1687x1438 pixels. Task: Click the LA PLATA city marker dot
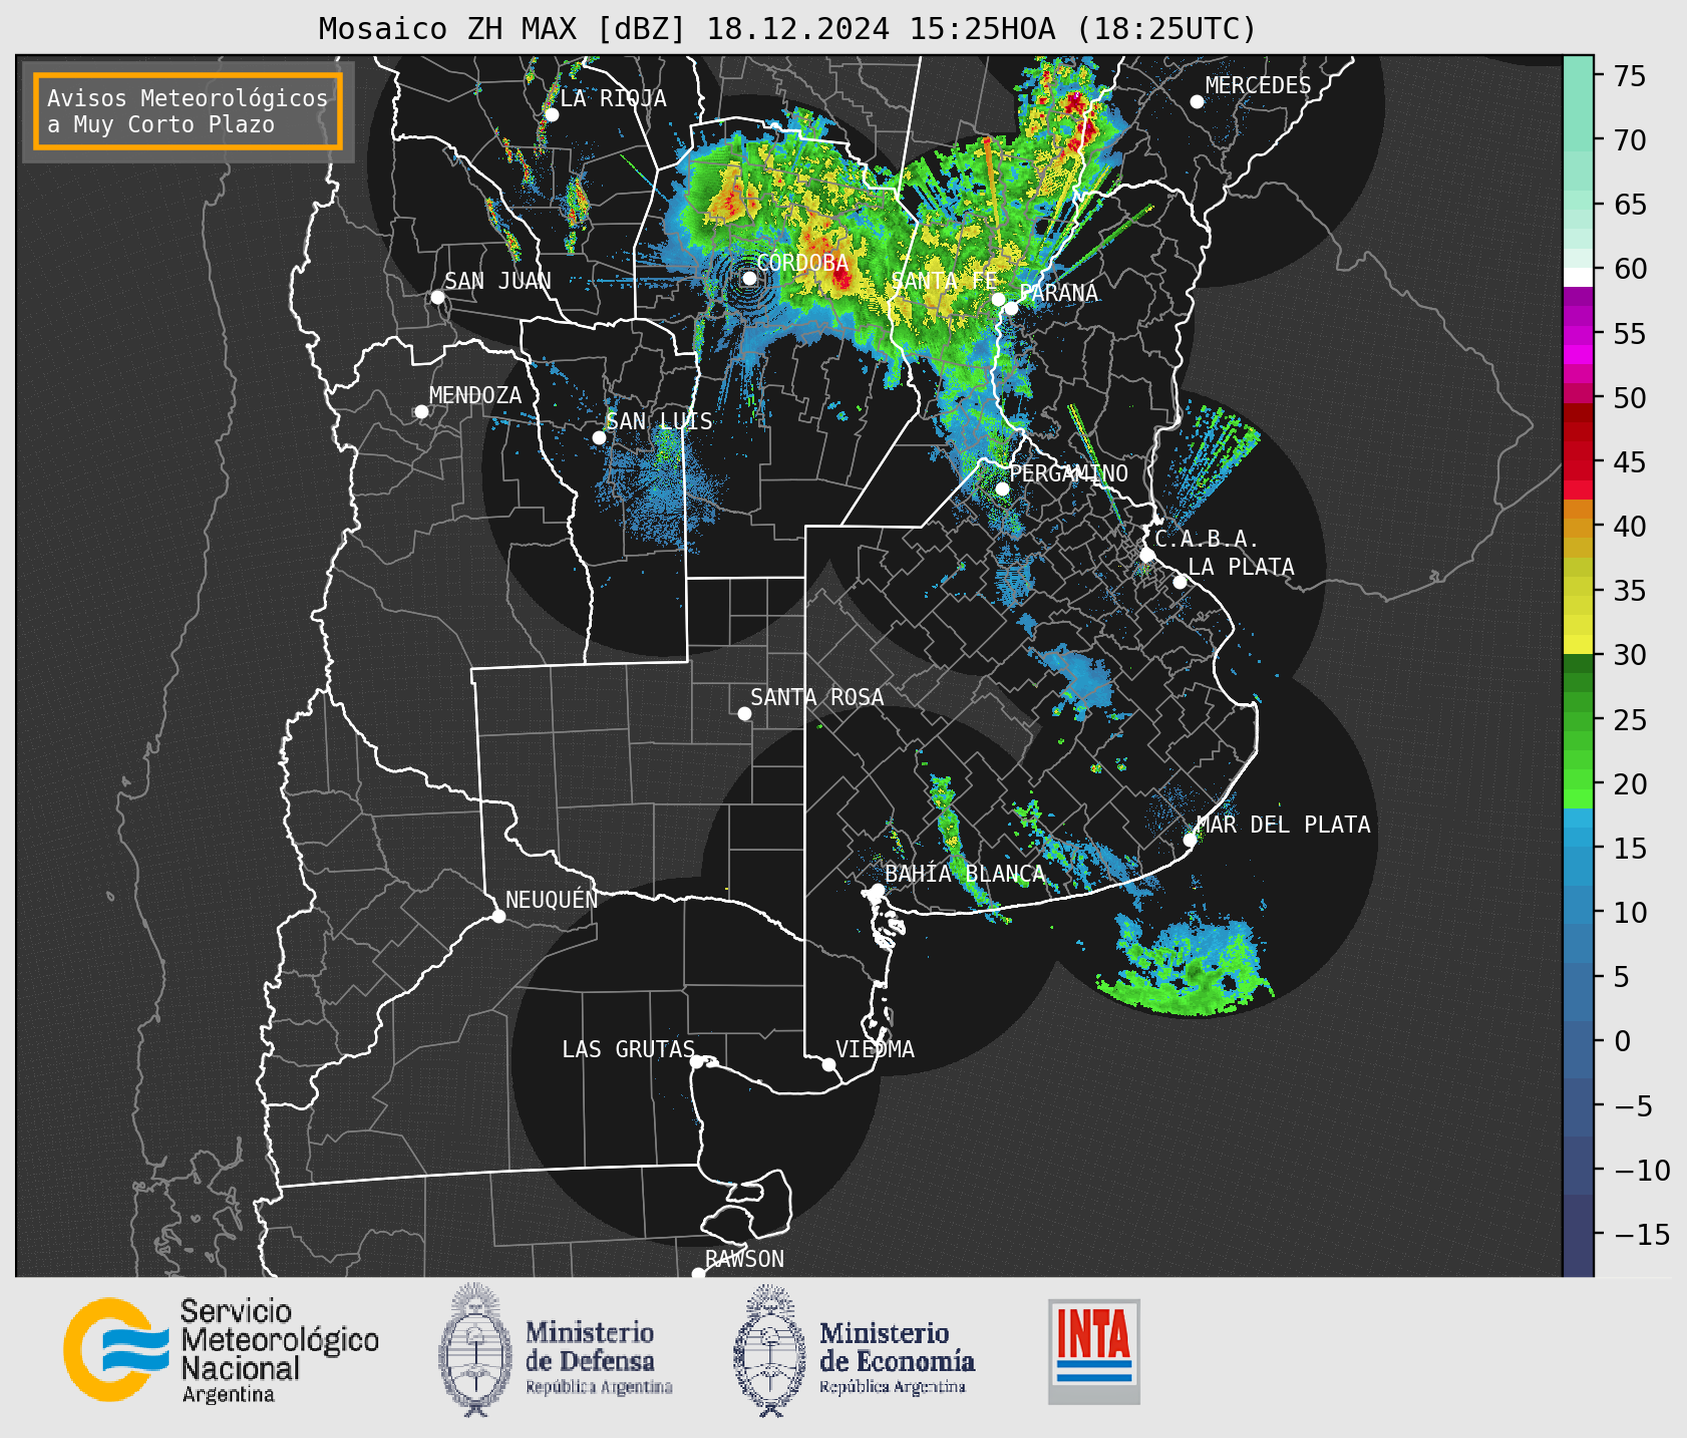[x=1180, y=582]
